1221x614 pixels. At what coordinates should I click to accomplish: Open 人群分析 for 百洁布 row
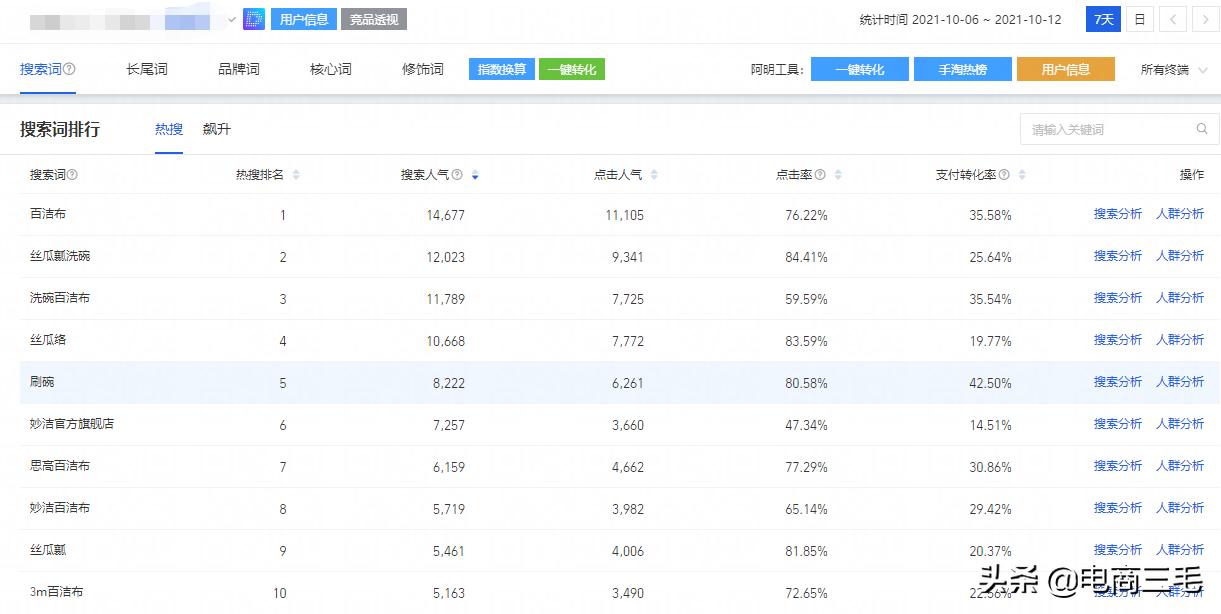(x=1180, y=214)
